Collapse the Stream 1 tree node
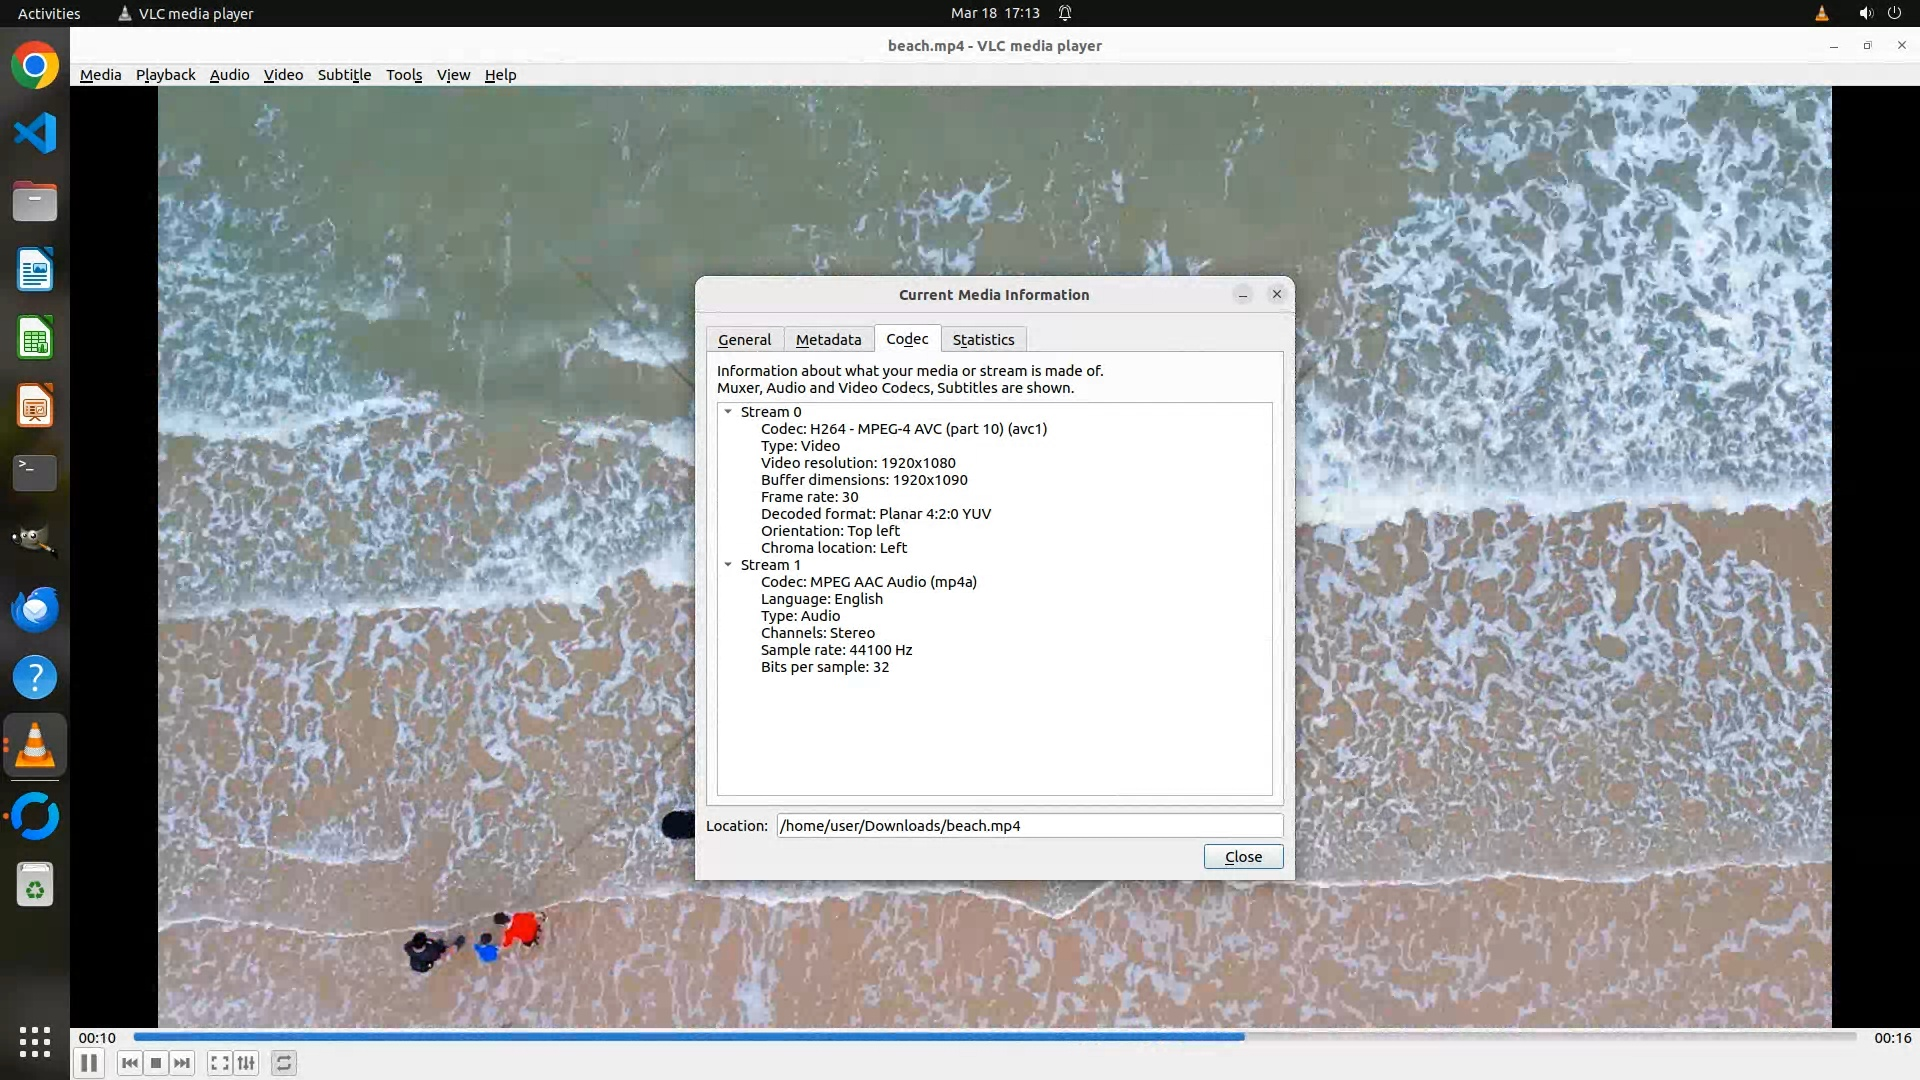1920x1080 pixels. click(x=728, y=565)
